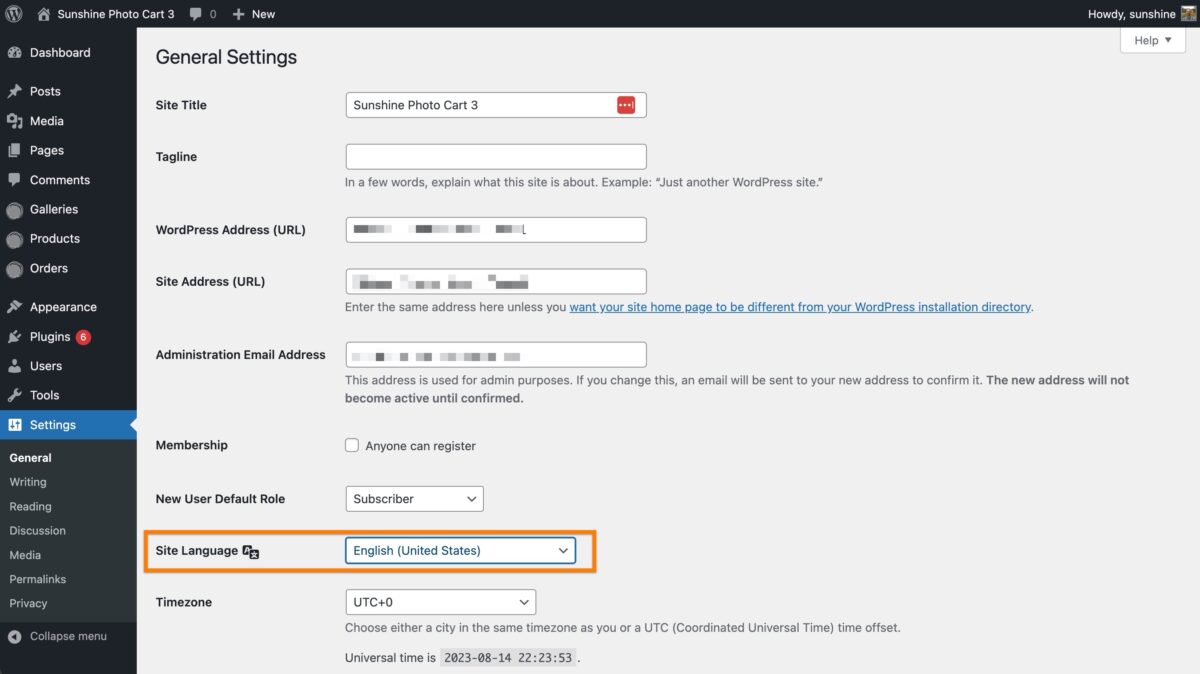This screenshot has width=1200, height=674.
Task: Click the Plugins plug icon
Action: pos(14,337)
